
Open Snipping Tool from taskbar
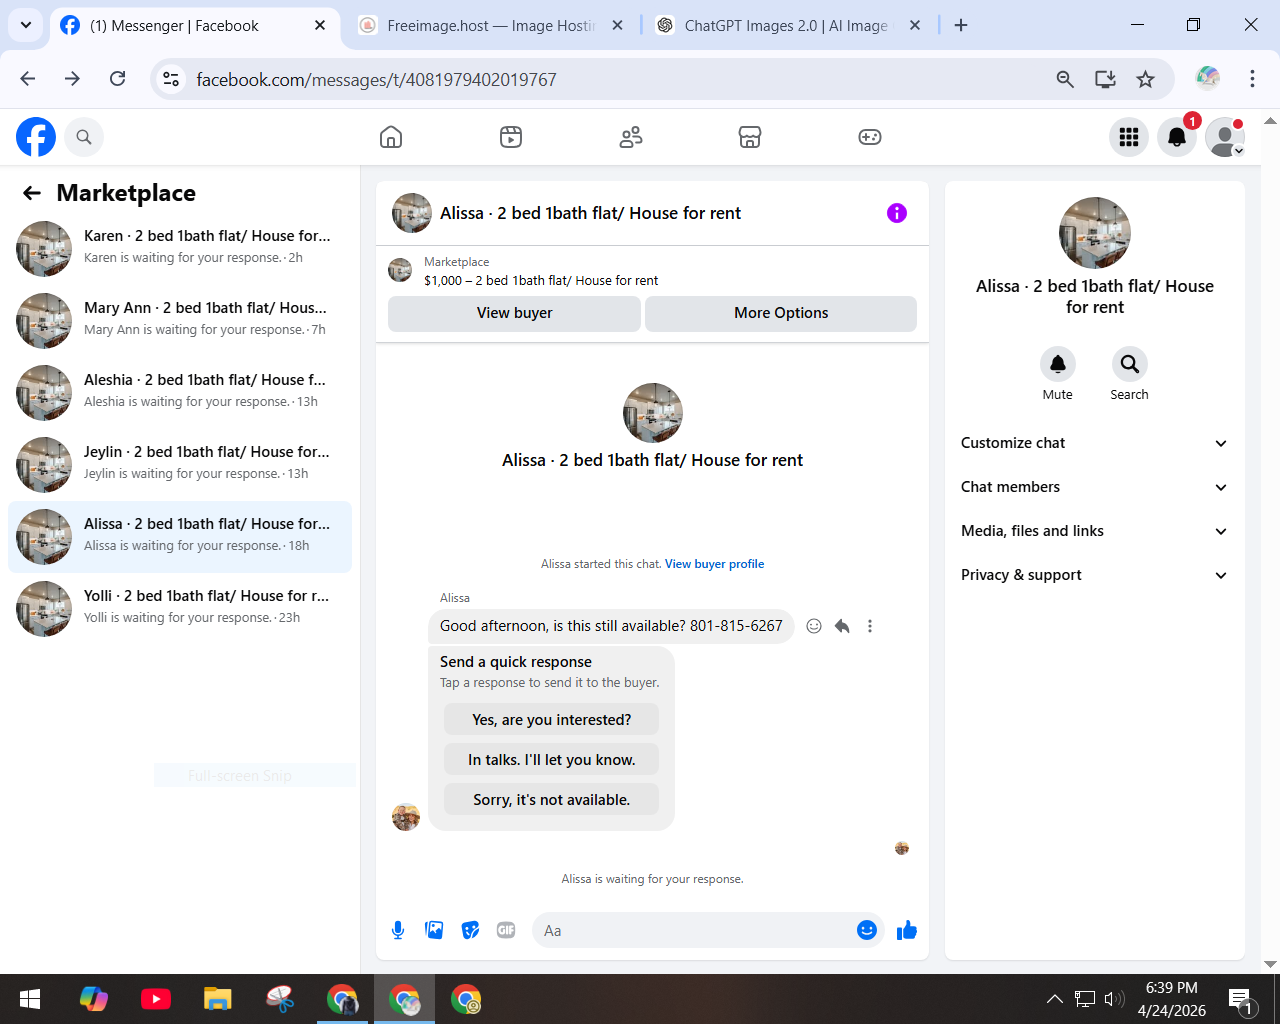point(280,999)
